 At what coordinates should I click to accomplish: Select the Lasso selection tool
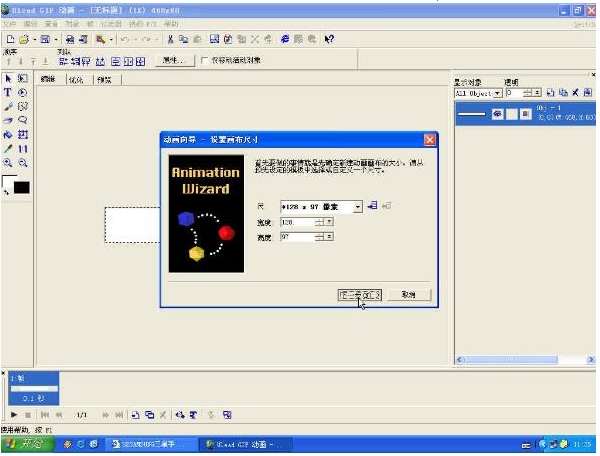23,121
